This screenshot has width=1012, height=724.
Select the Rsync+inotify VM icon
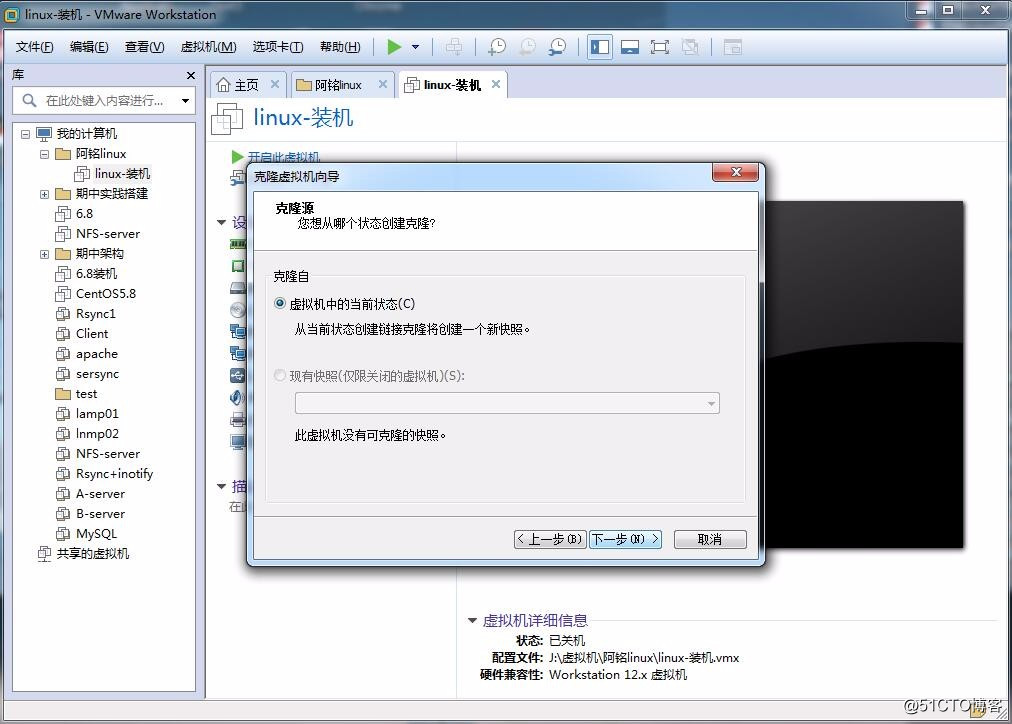tap(63, 474)
